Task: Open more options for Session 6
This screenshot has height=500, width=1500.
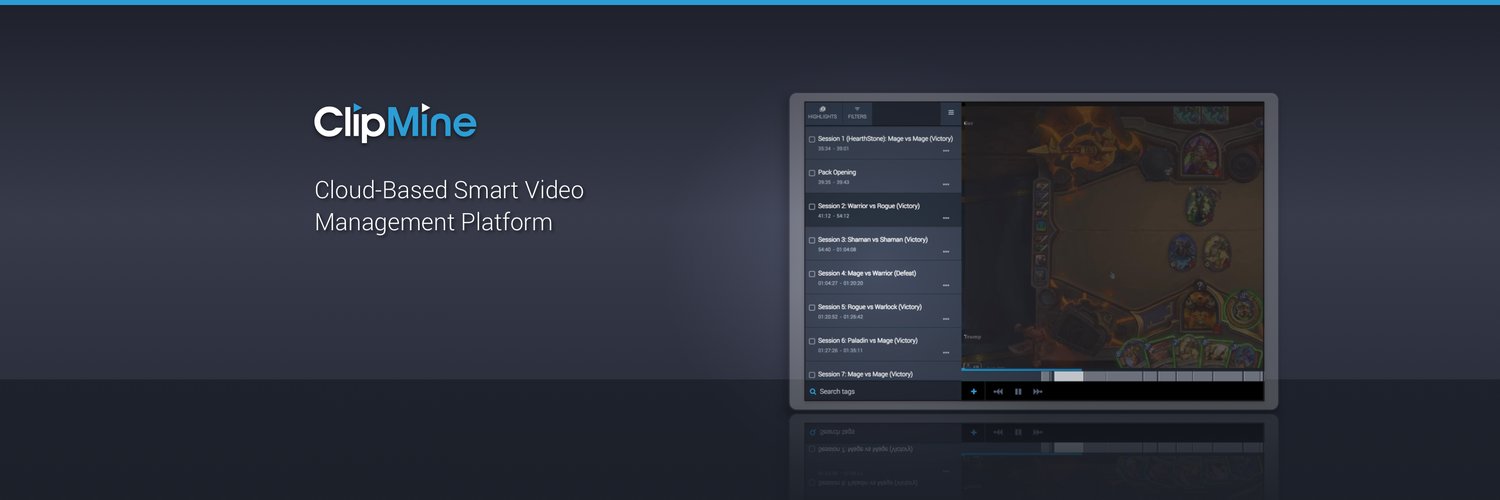Action: tap(946, 353)
